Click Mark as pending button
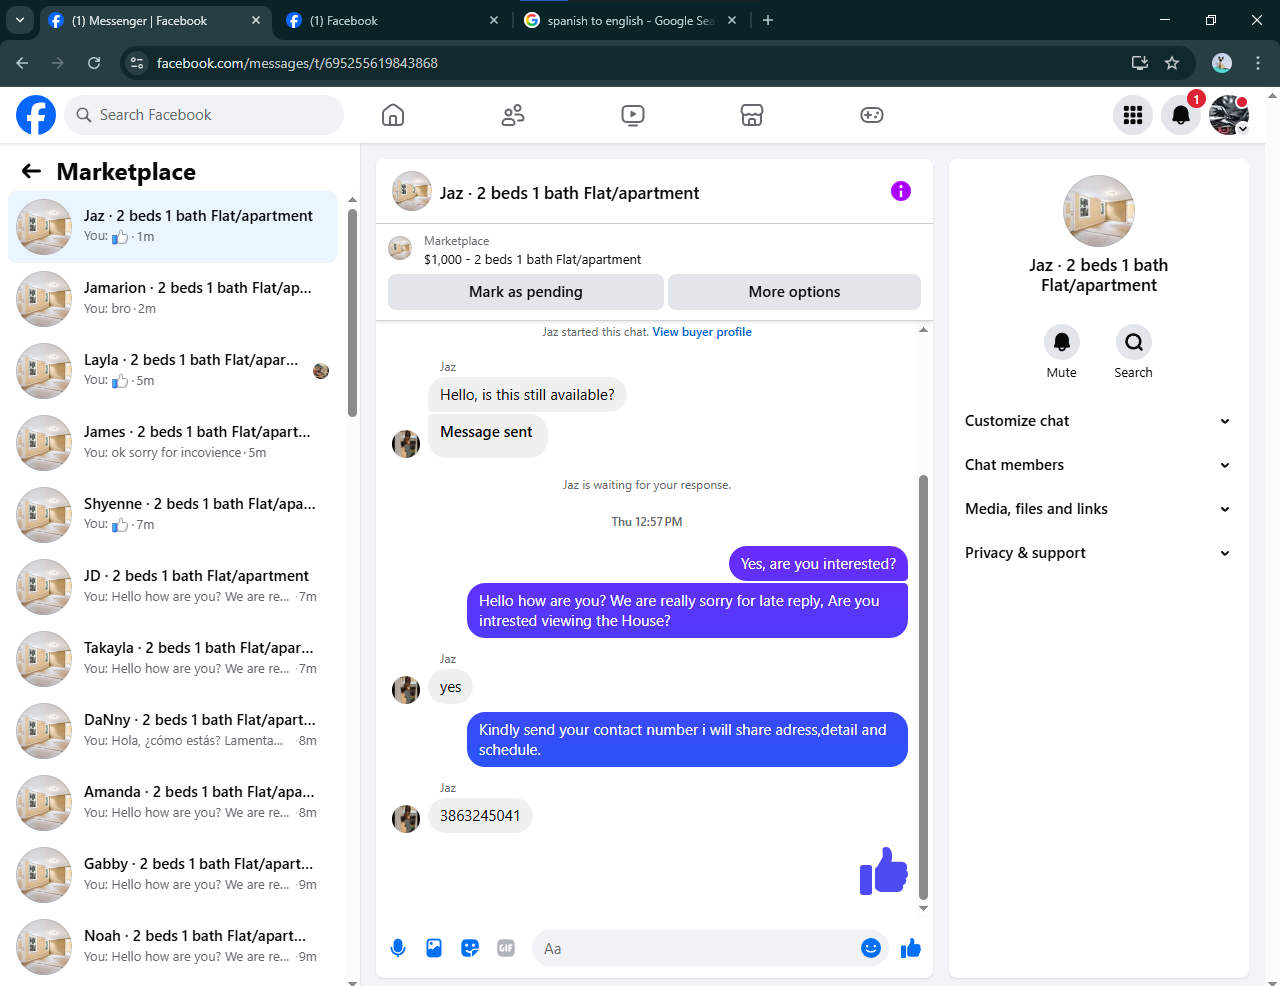This screenshot has height=986, width=1280. pos(526,292)
